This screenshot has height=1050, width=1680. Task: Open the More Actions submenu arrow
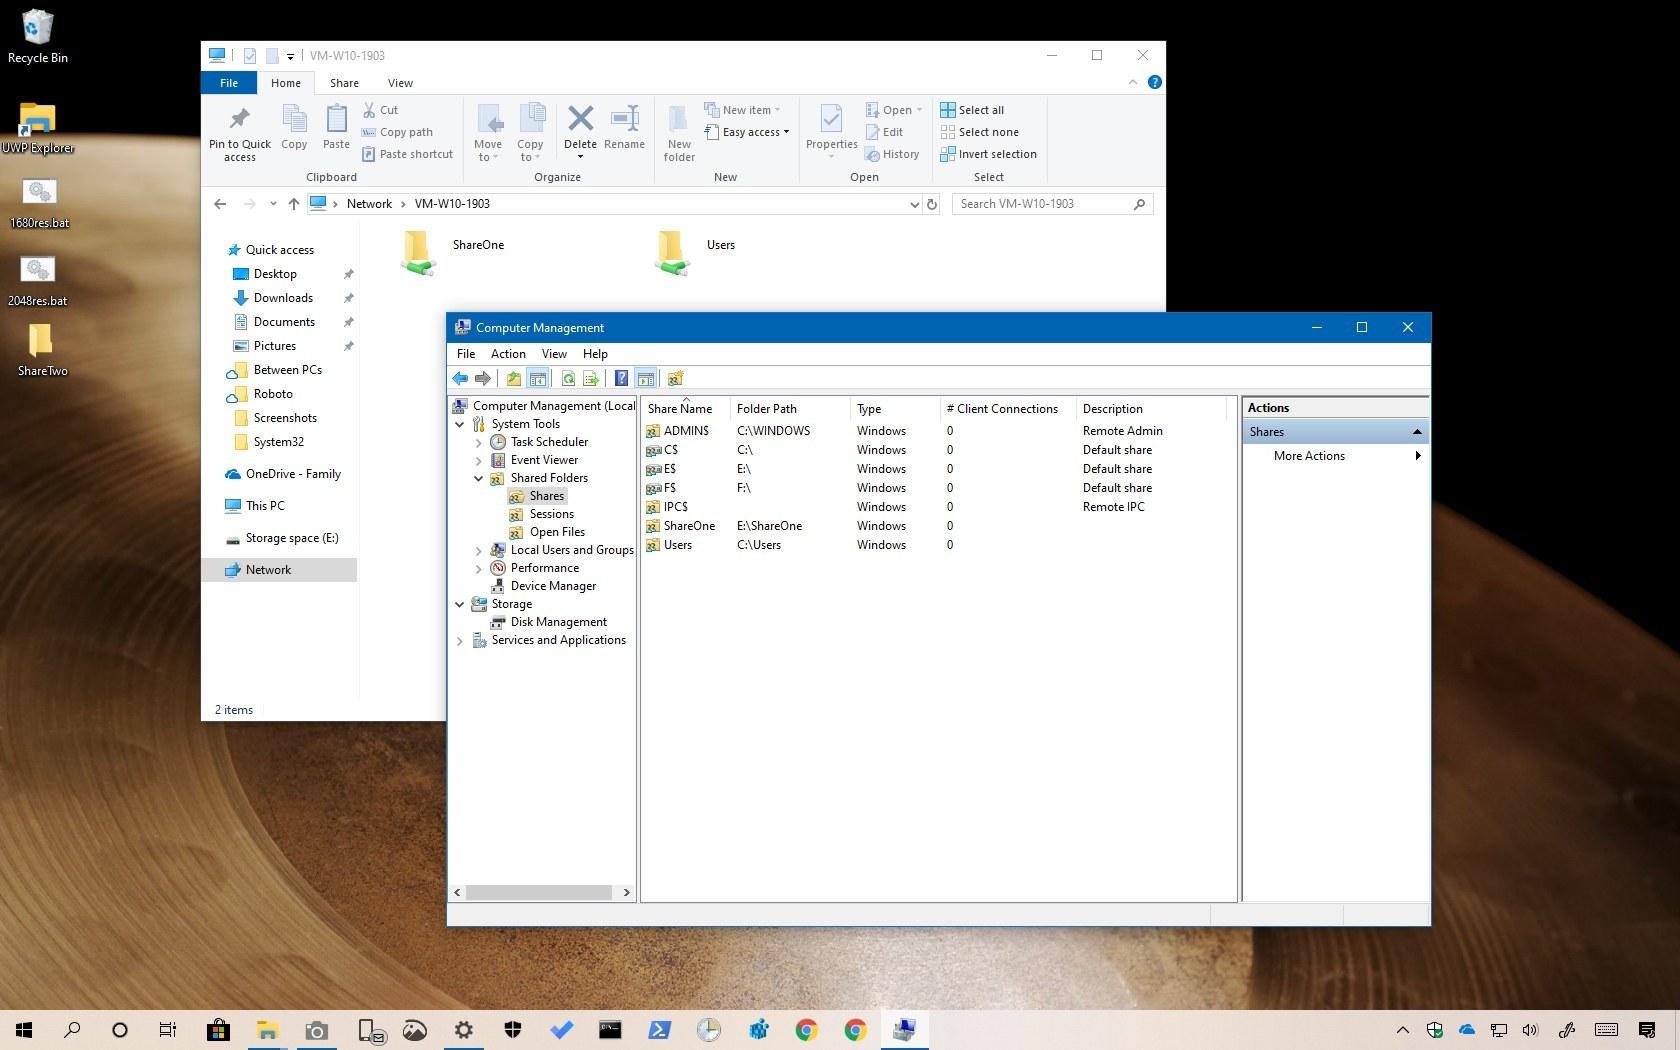coord(1417,456)
